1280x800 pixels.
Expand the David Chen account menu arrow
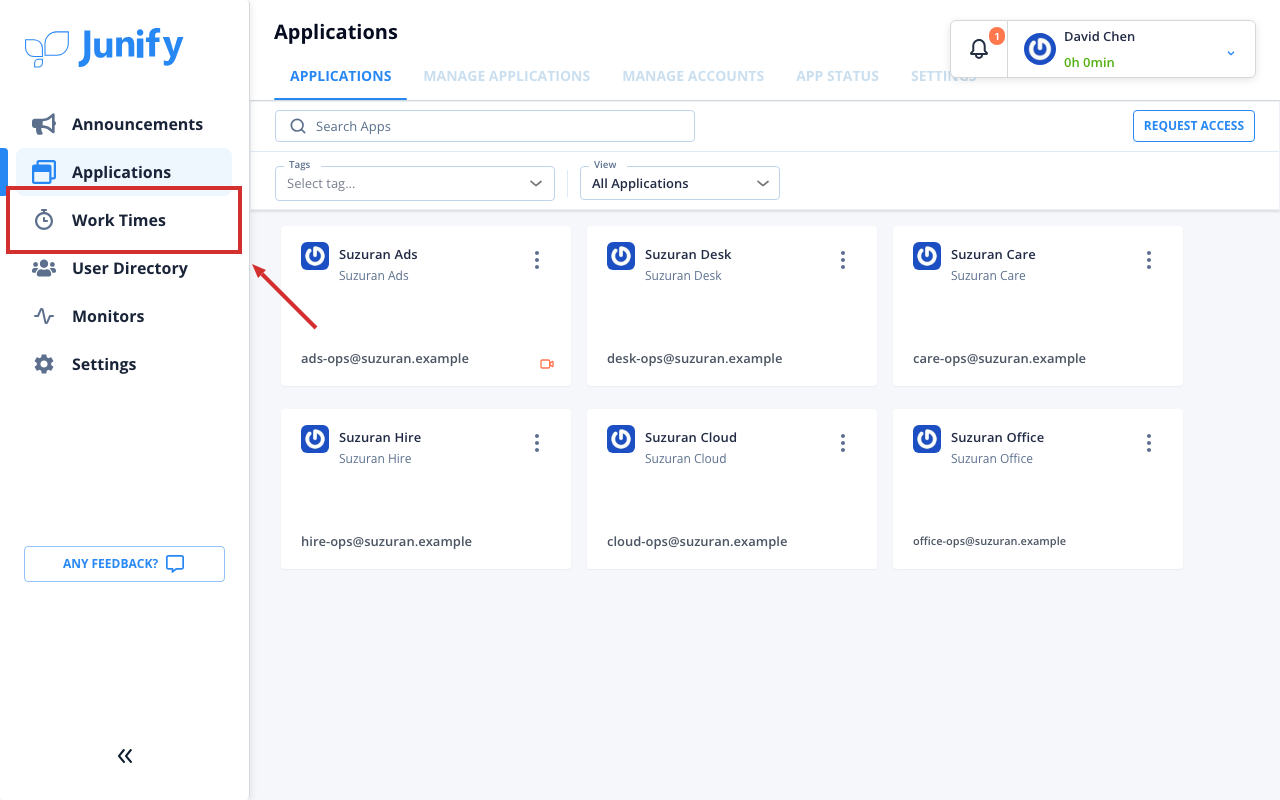(1231, 53)
